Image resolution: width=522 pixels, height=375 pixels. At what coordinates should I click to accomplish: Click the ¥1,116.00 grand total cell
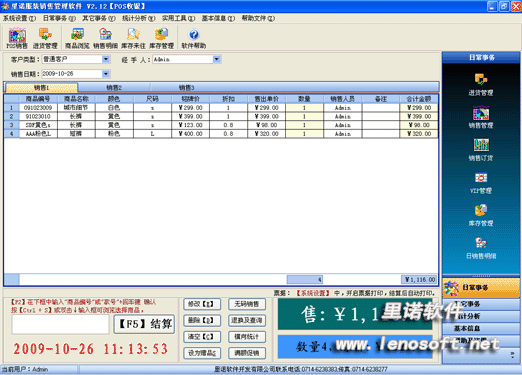419,280
